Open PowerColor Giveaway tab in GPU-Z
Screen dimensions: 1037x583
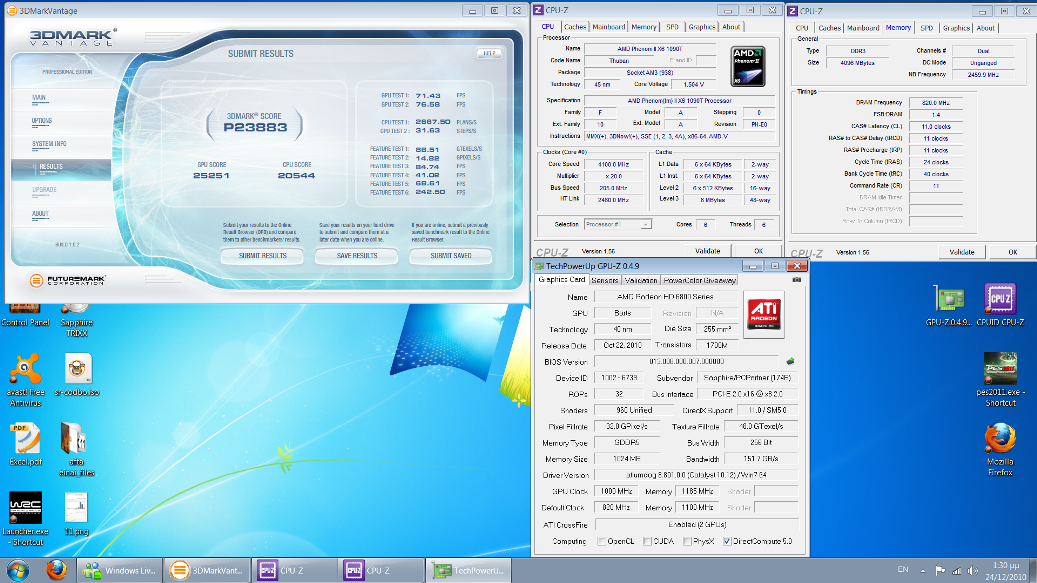pyautogui.click(x=700, y=280)
